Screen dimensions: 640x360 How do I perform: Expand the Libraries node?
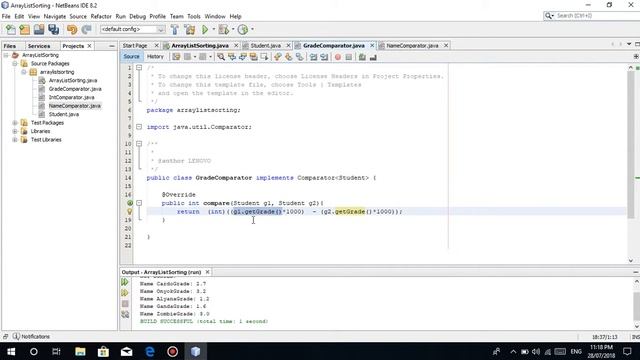tap(15, 131)
